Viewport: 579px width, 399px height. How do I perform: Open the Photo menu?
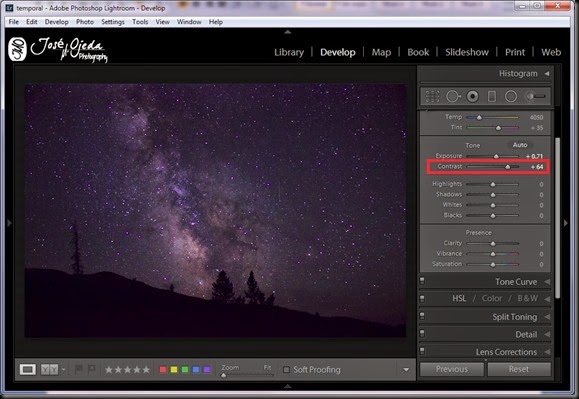click(x=85, y=22)
